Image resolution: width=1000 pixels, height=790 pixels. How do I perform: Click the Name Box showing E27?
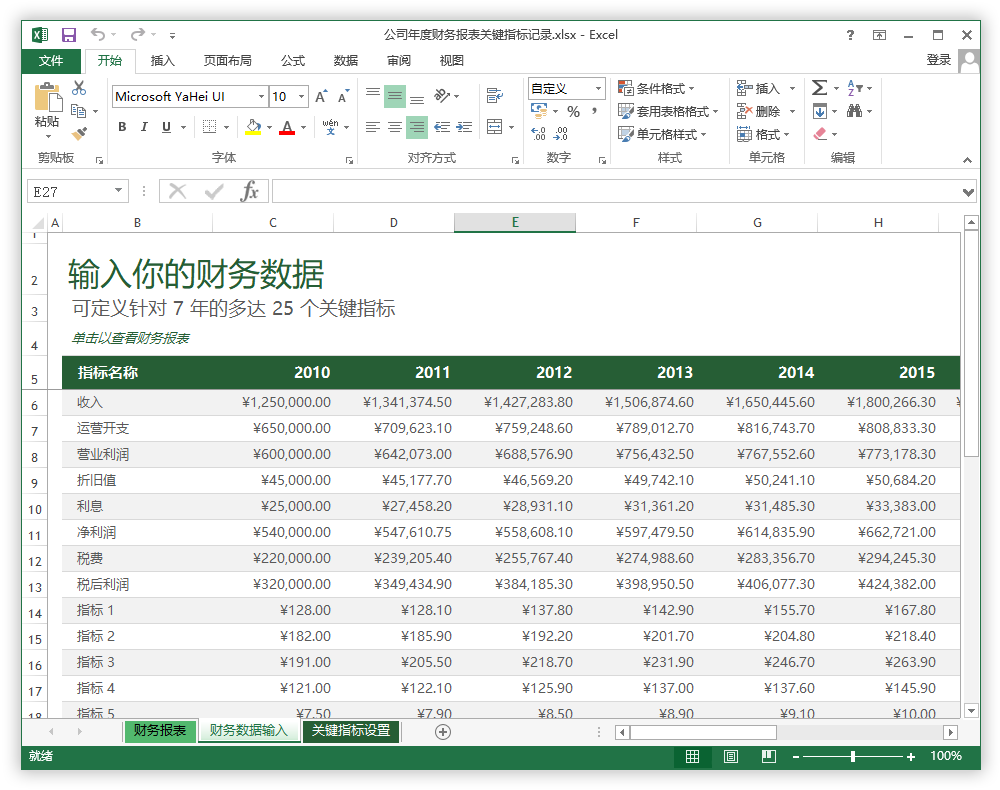(71, 191)
